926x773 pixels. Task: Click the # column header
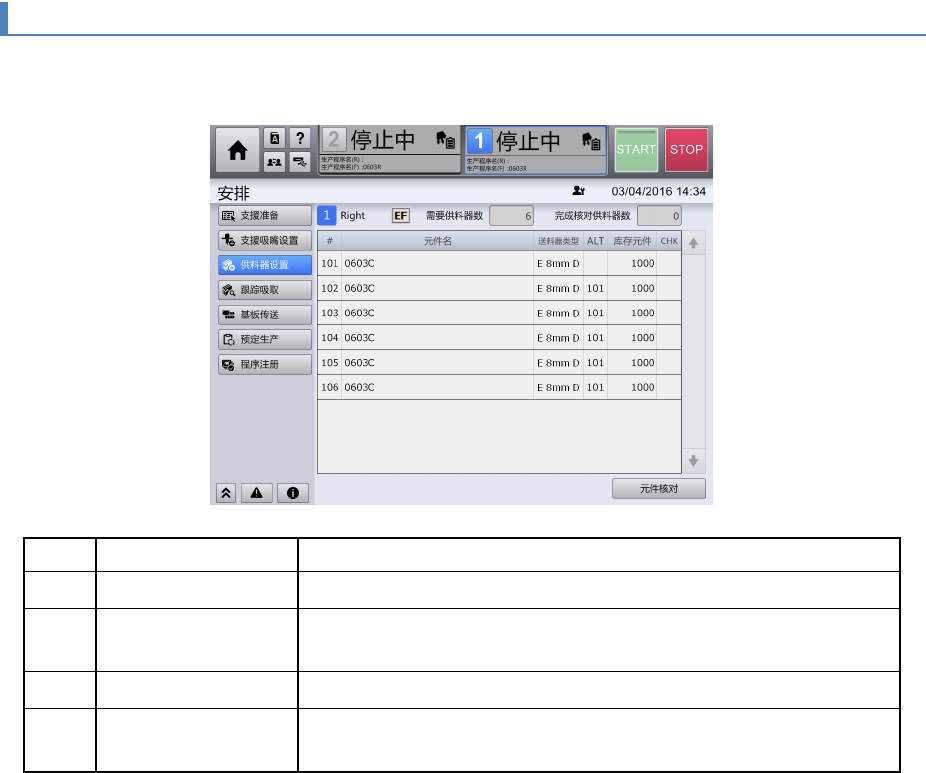[x=330, y=241]
